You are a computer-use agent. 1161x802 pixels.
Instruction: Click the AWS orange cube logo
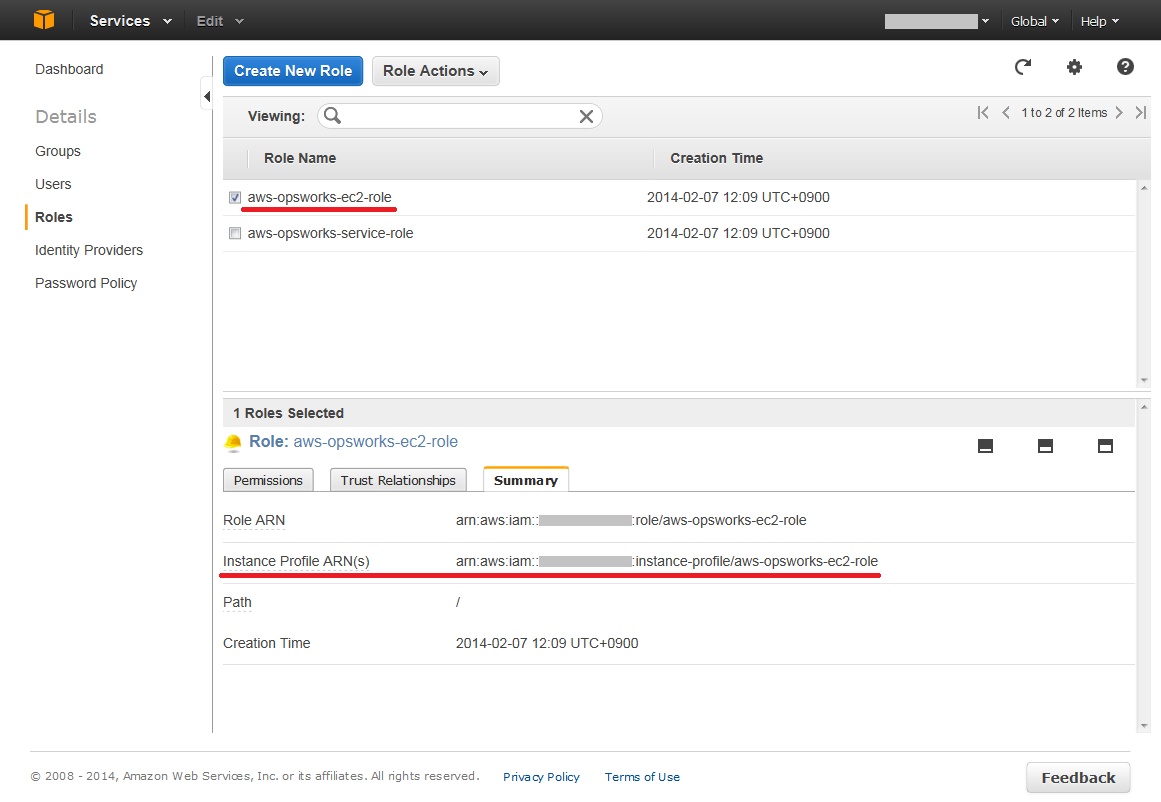pos(44,20)
